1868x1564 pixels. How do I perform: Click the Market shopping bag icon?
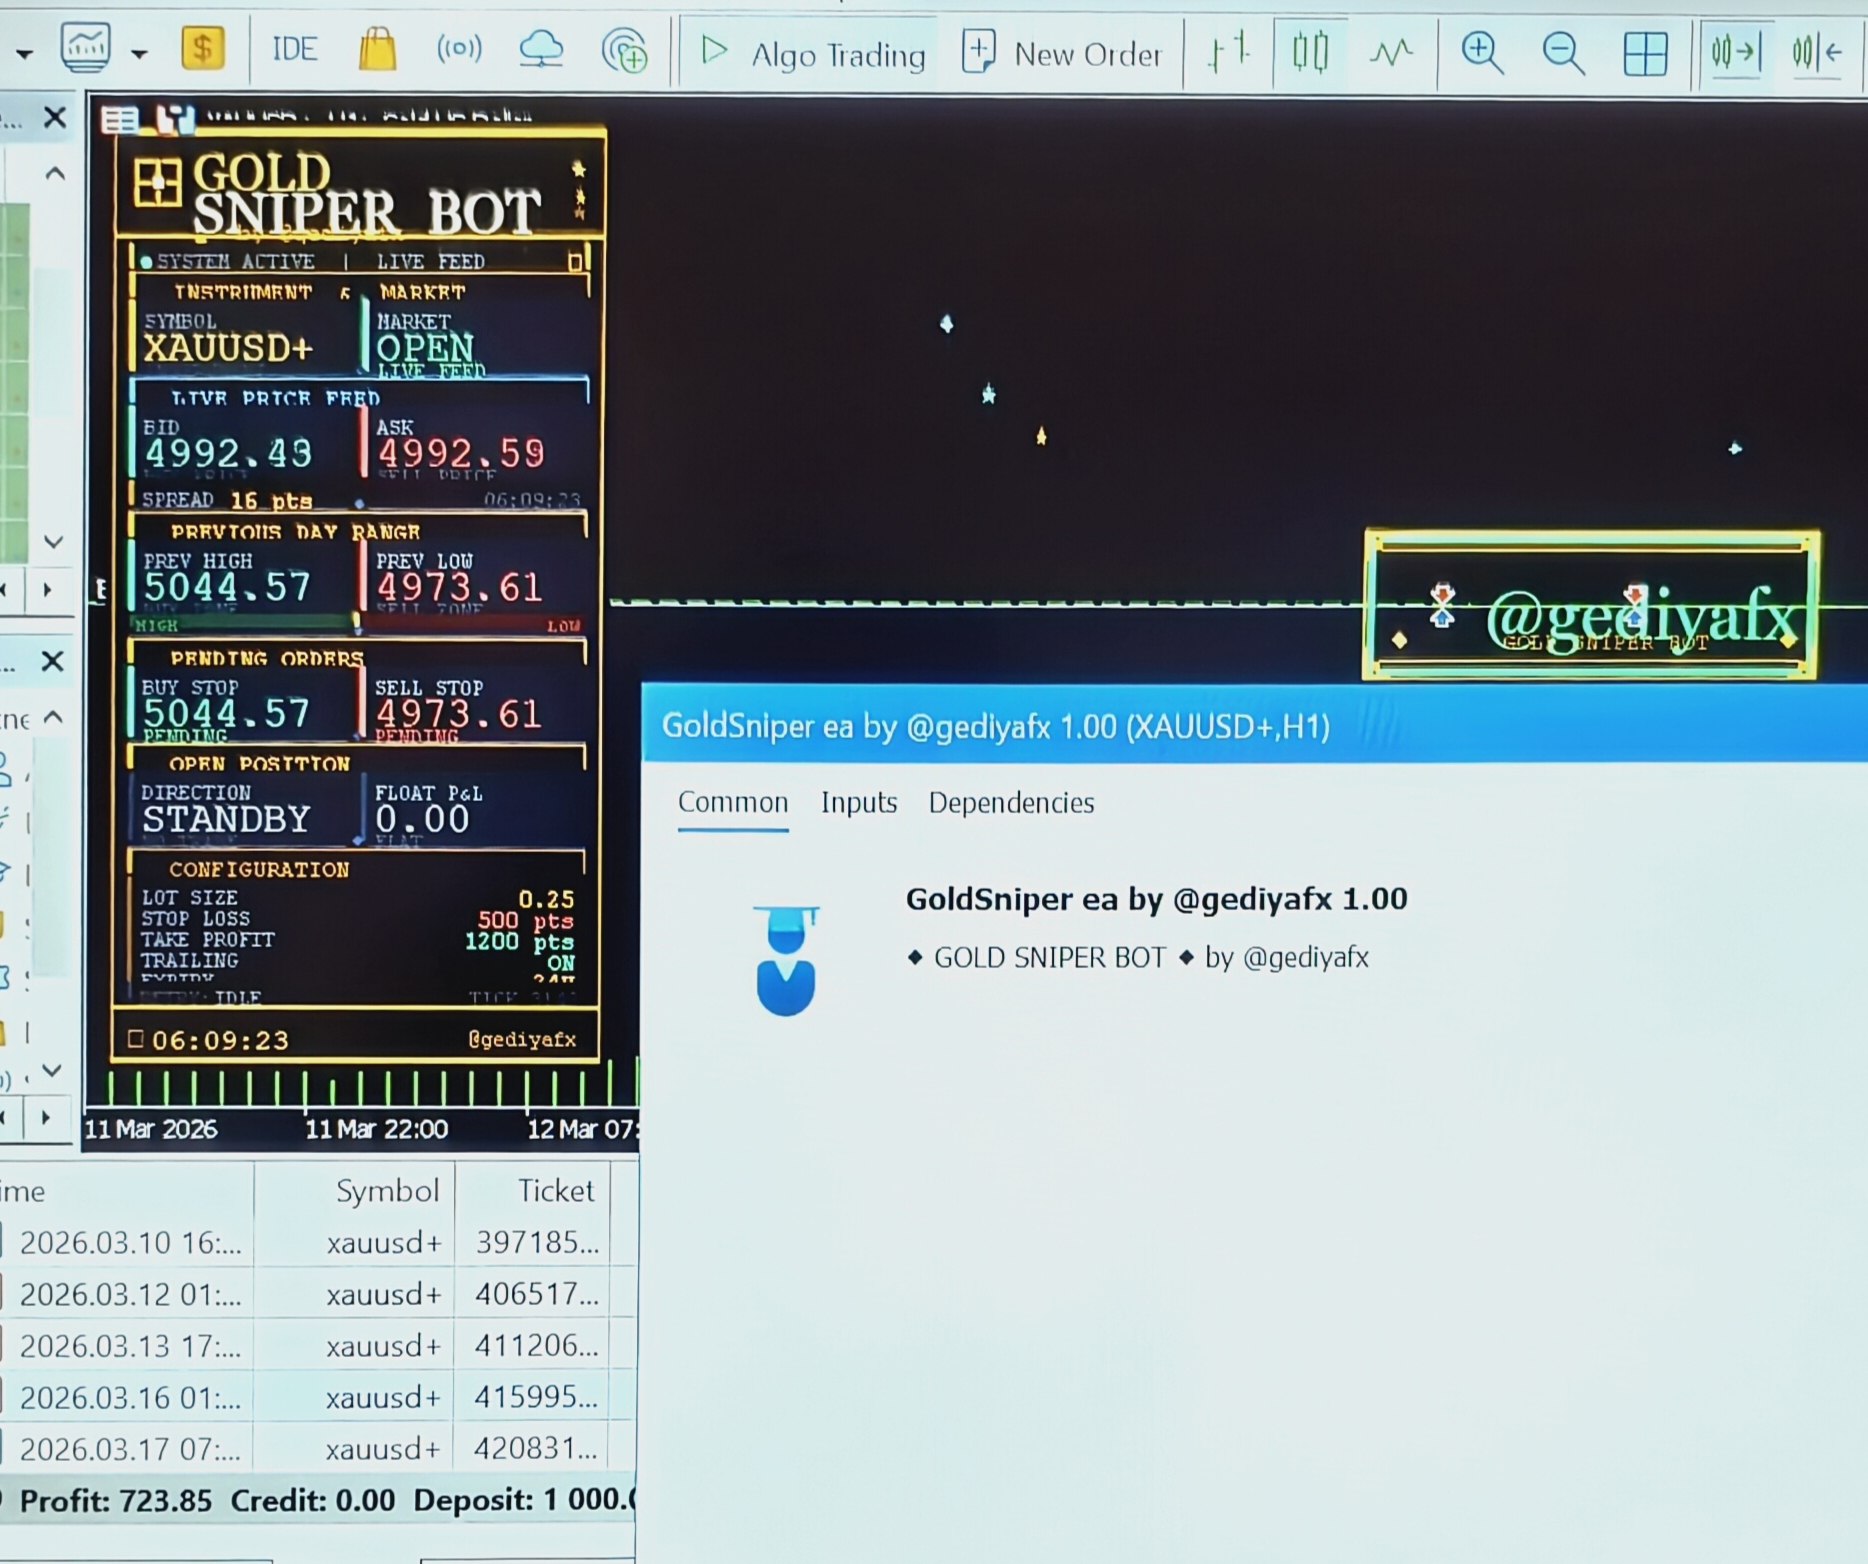coord(377,49)
